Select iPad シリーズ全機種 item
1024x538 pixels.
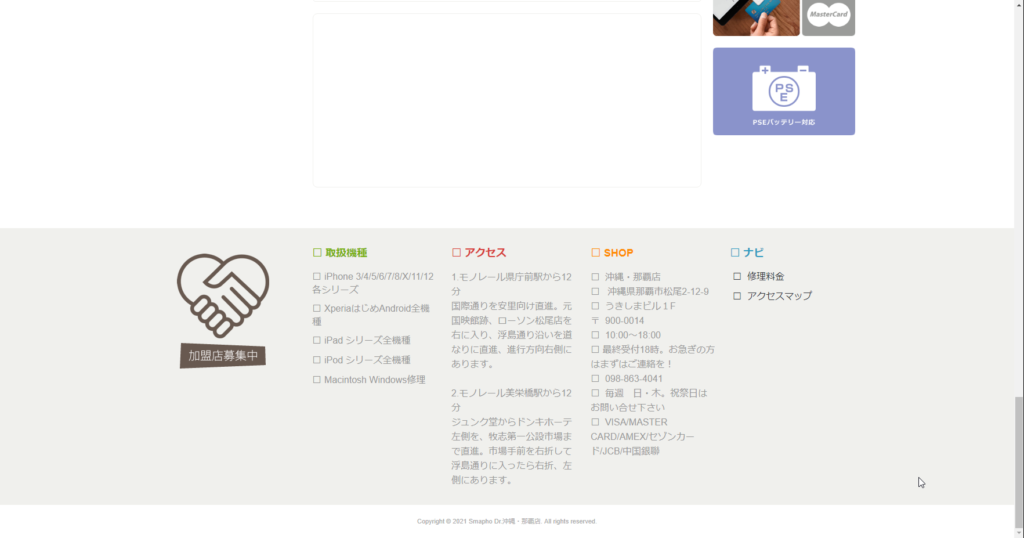(x=362, y=340)
